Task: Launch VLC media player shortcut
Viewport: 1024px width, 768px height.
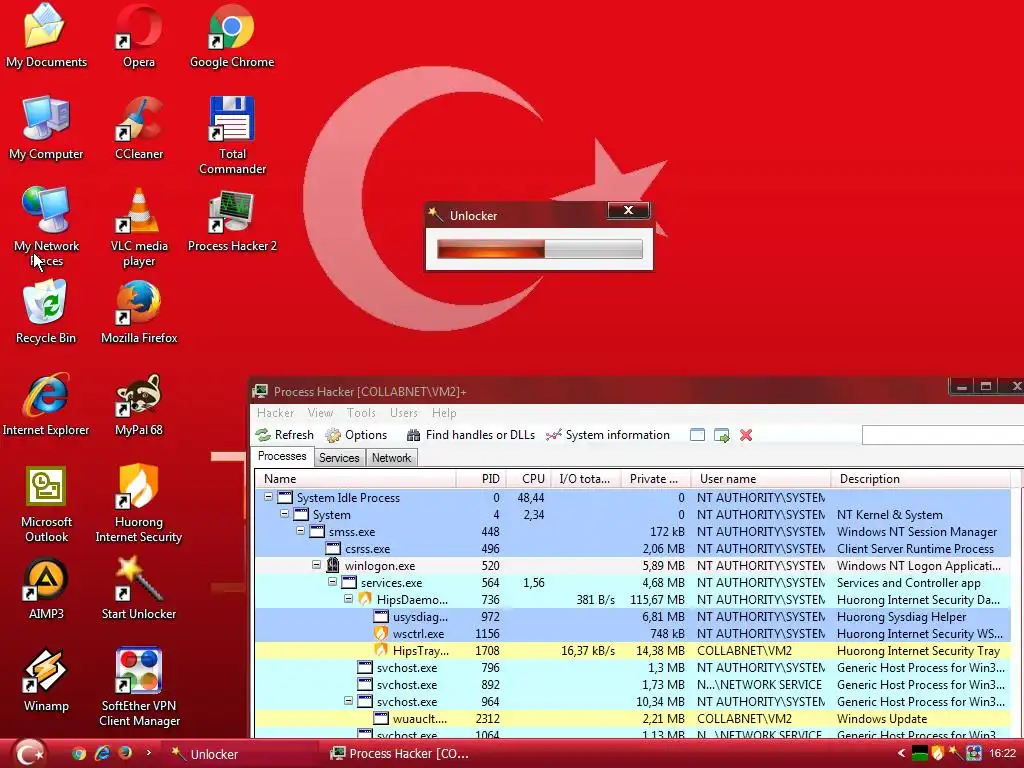Action: point(138,227)
